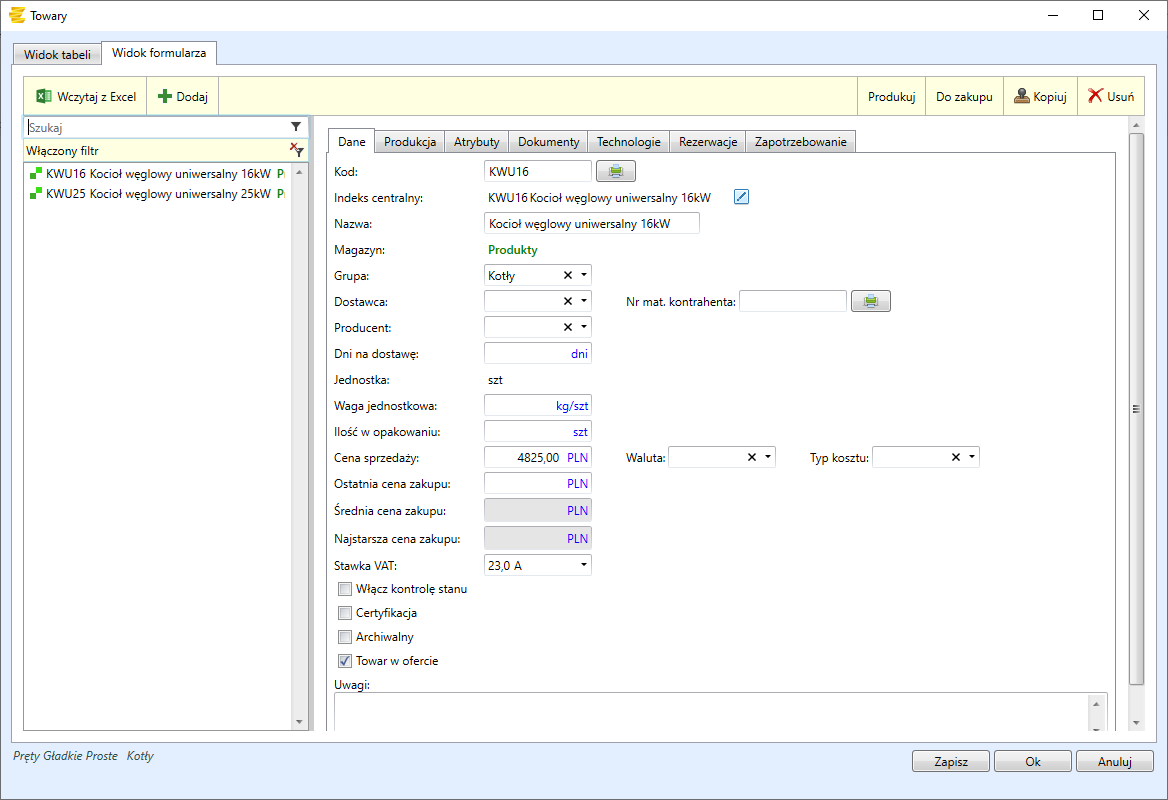Viewport: 1168px width, 800px height.
Task: Click the Anuluj button
Action: 1114,761
